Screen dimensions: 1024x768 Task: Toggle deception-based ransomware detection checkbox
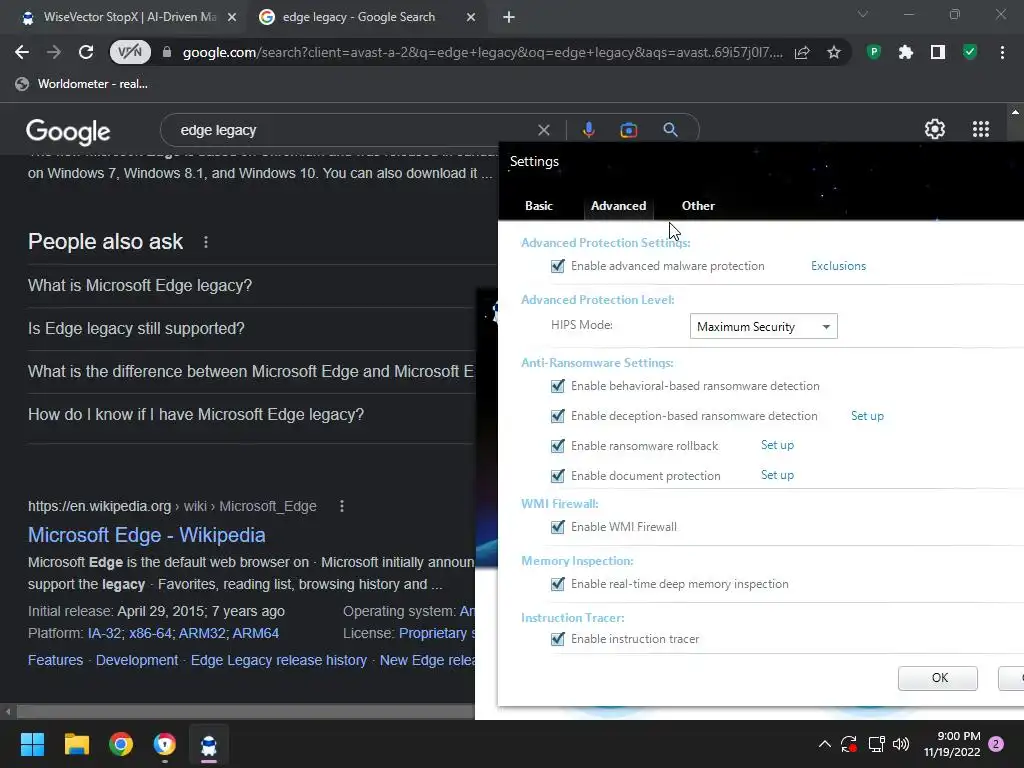[x=558, y=416]
